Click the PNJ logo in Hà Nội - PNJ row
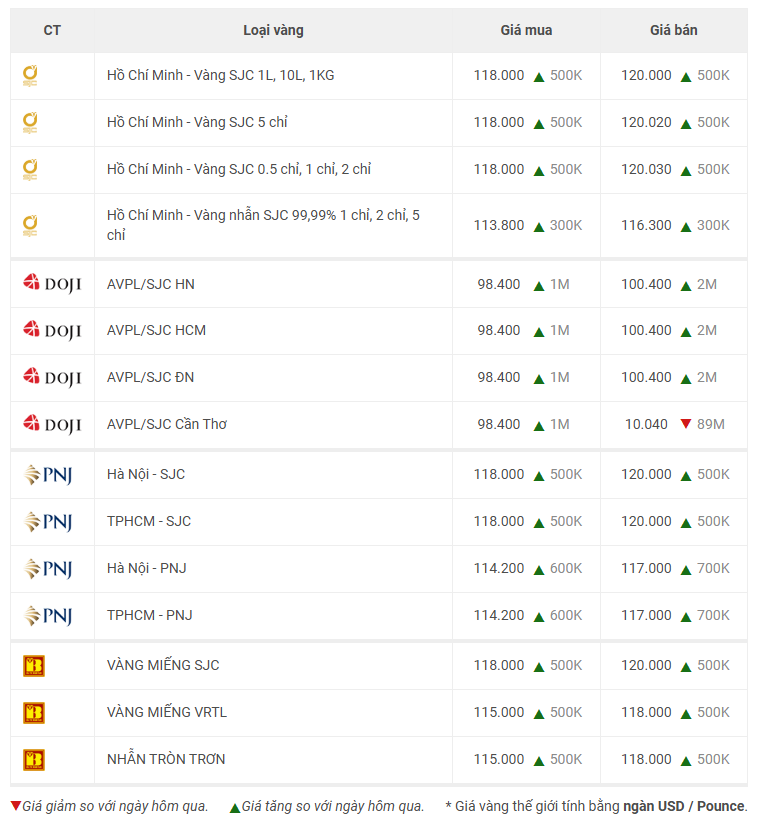 [48, 569]
